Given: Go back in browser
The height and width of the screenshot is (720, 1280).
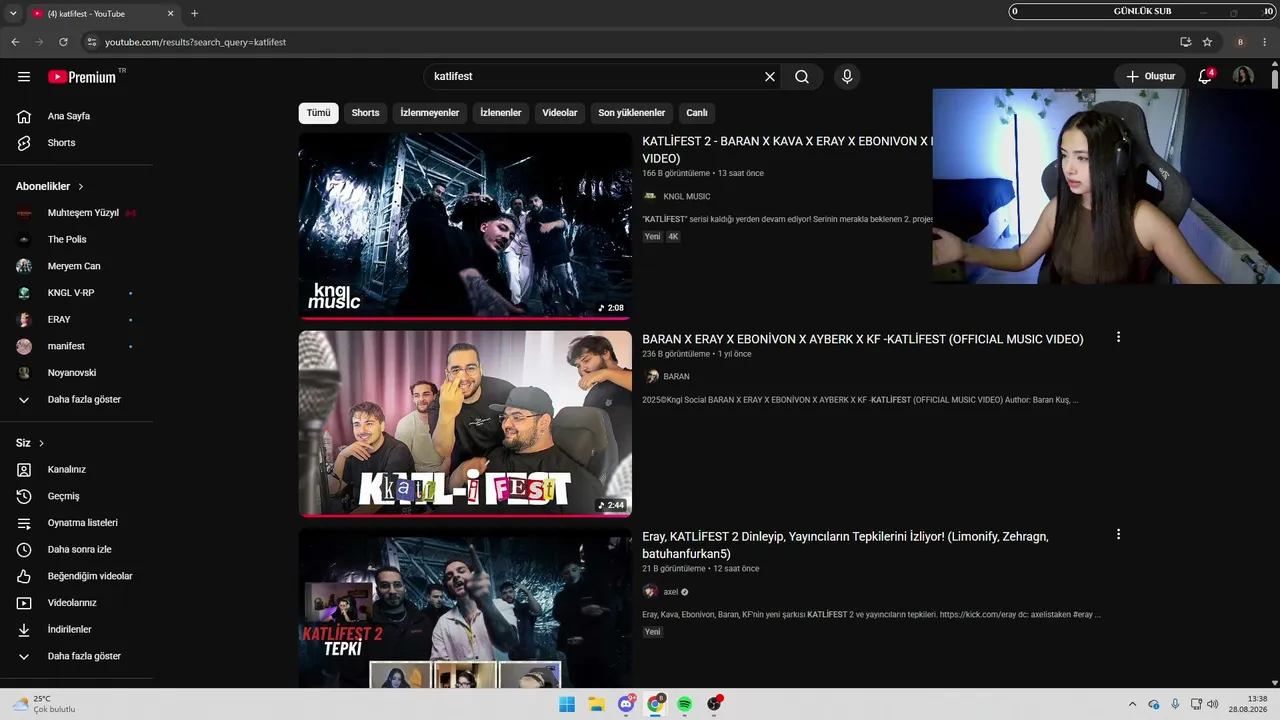Looking at the screenshot, I should (15, 42).
